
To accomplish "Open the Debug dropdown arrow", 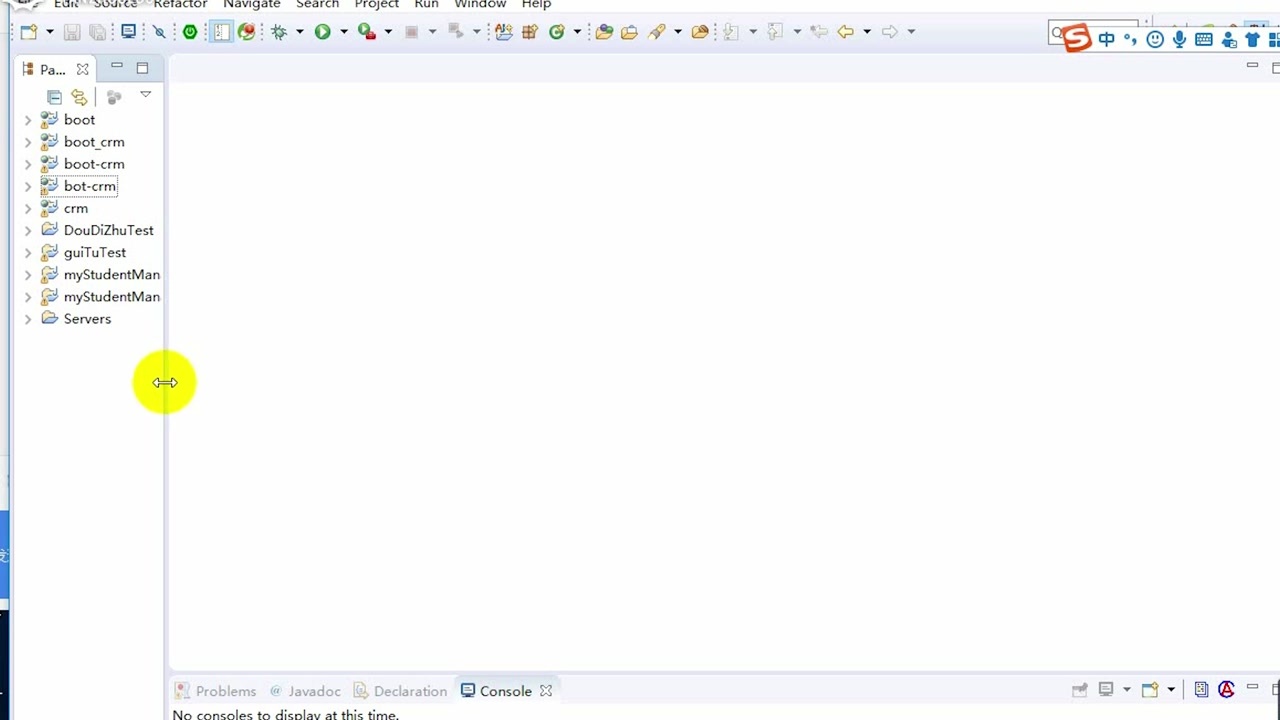I will click(x=299, y=32).
